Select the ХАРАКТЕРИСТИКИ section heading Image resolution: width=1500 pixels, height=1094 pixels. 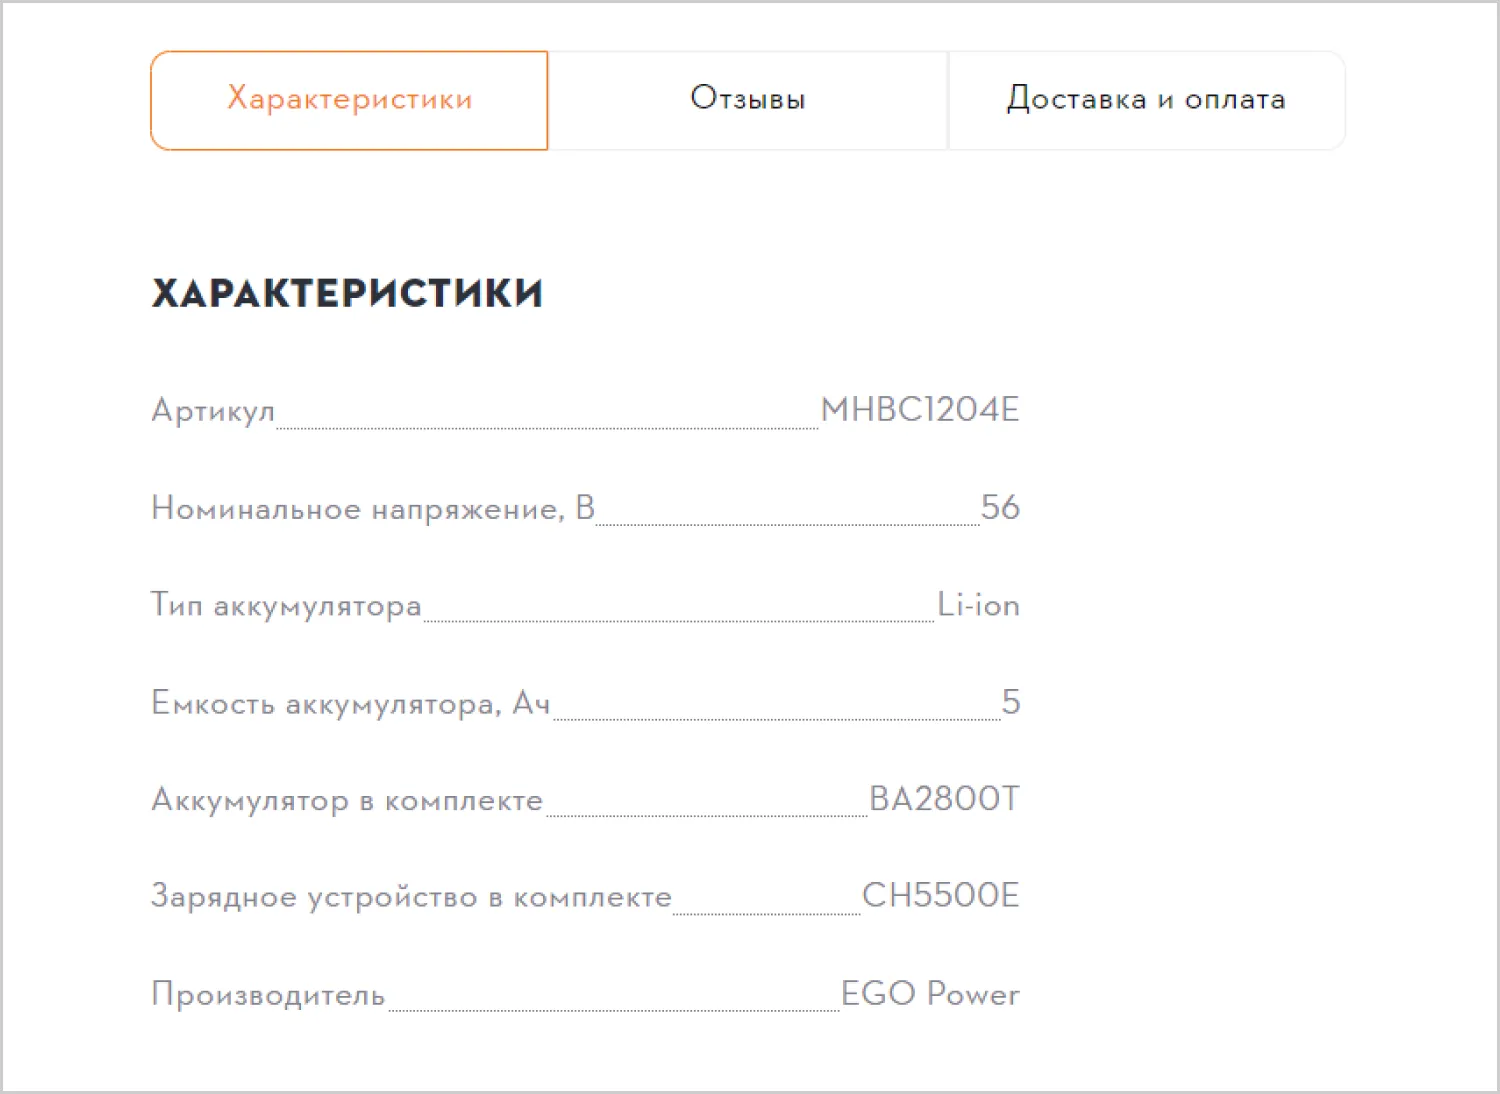[347, 293]
